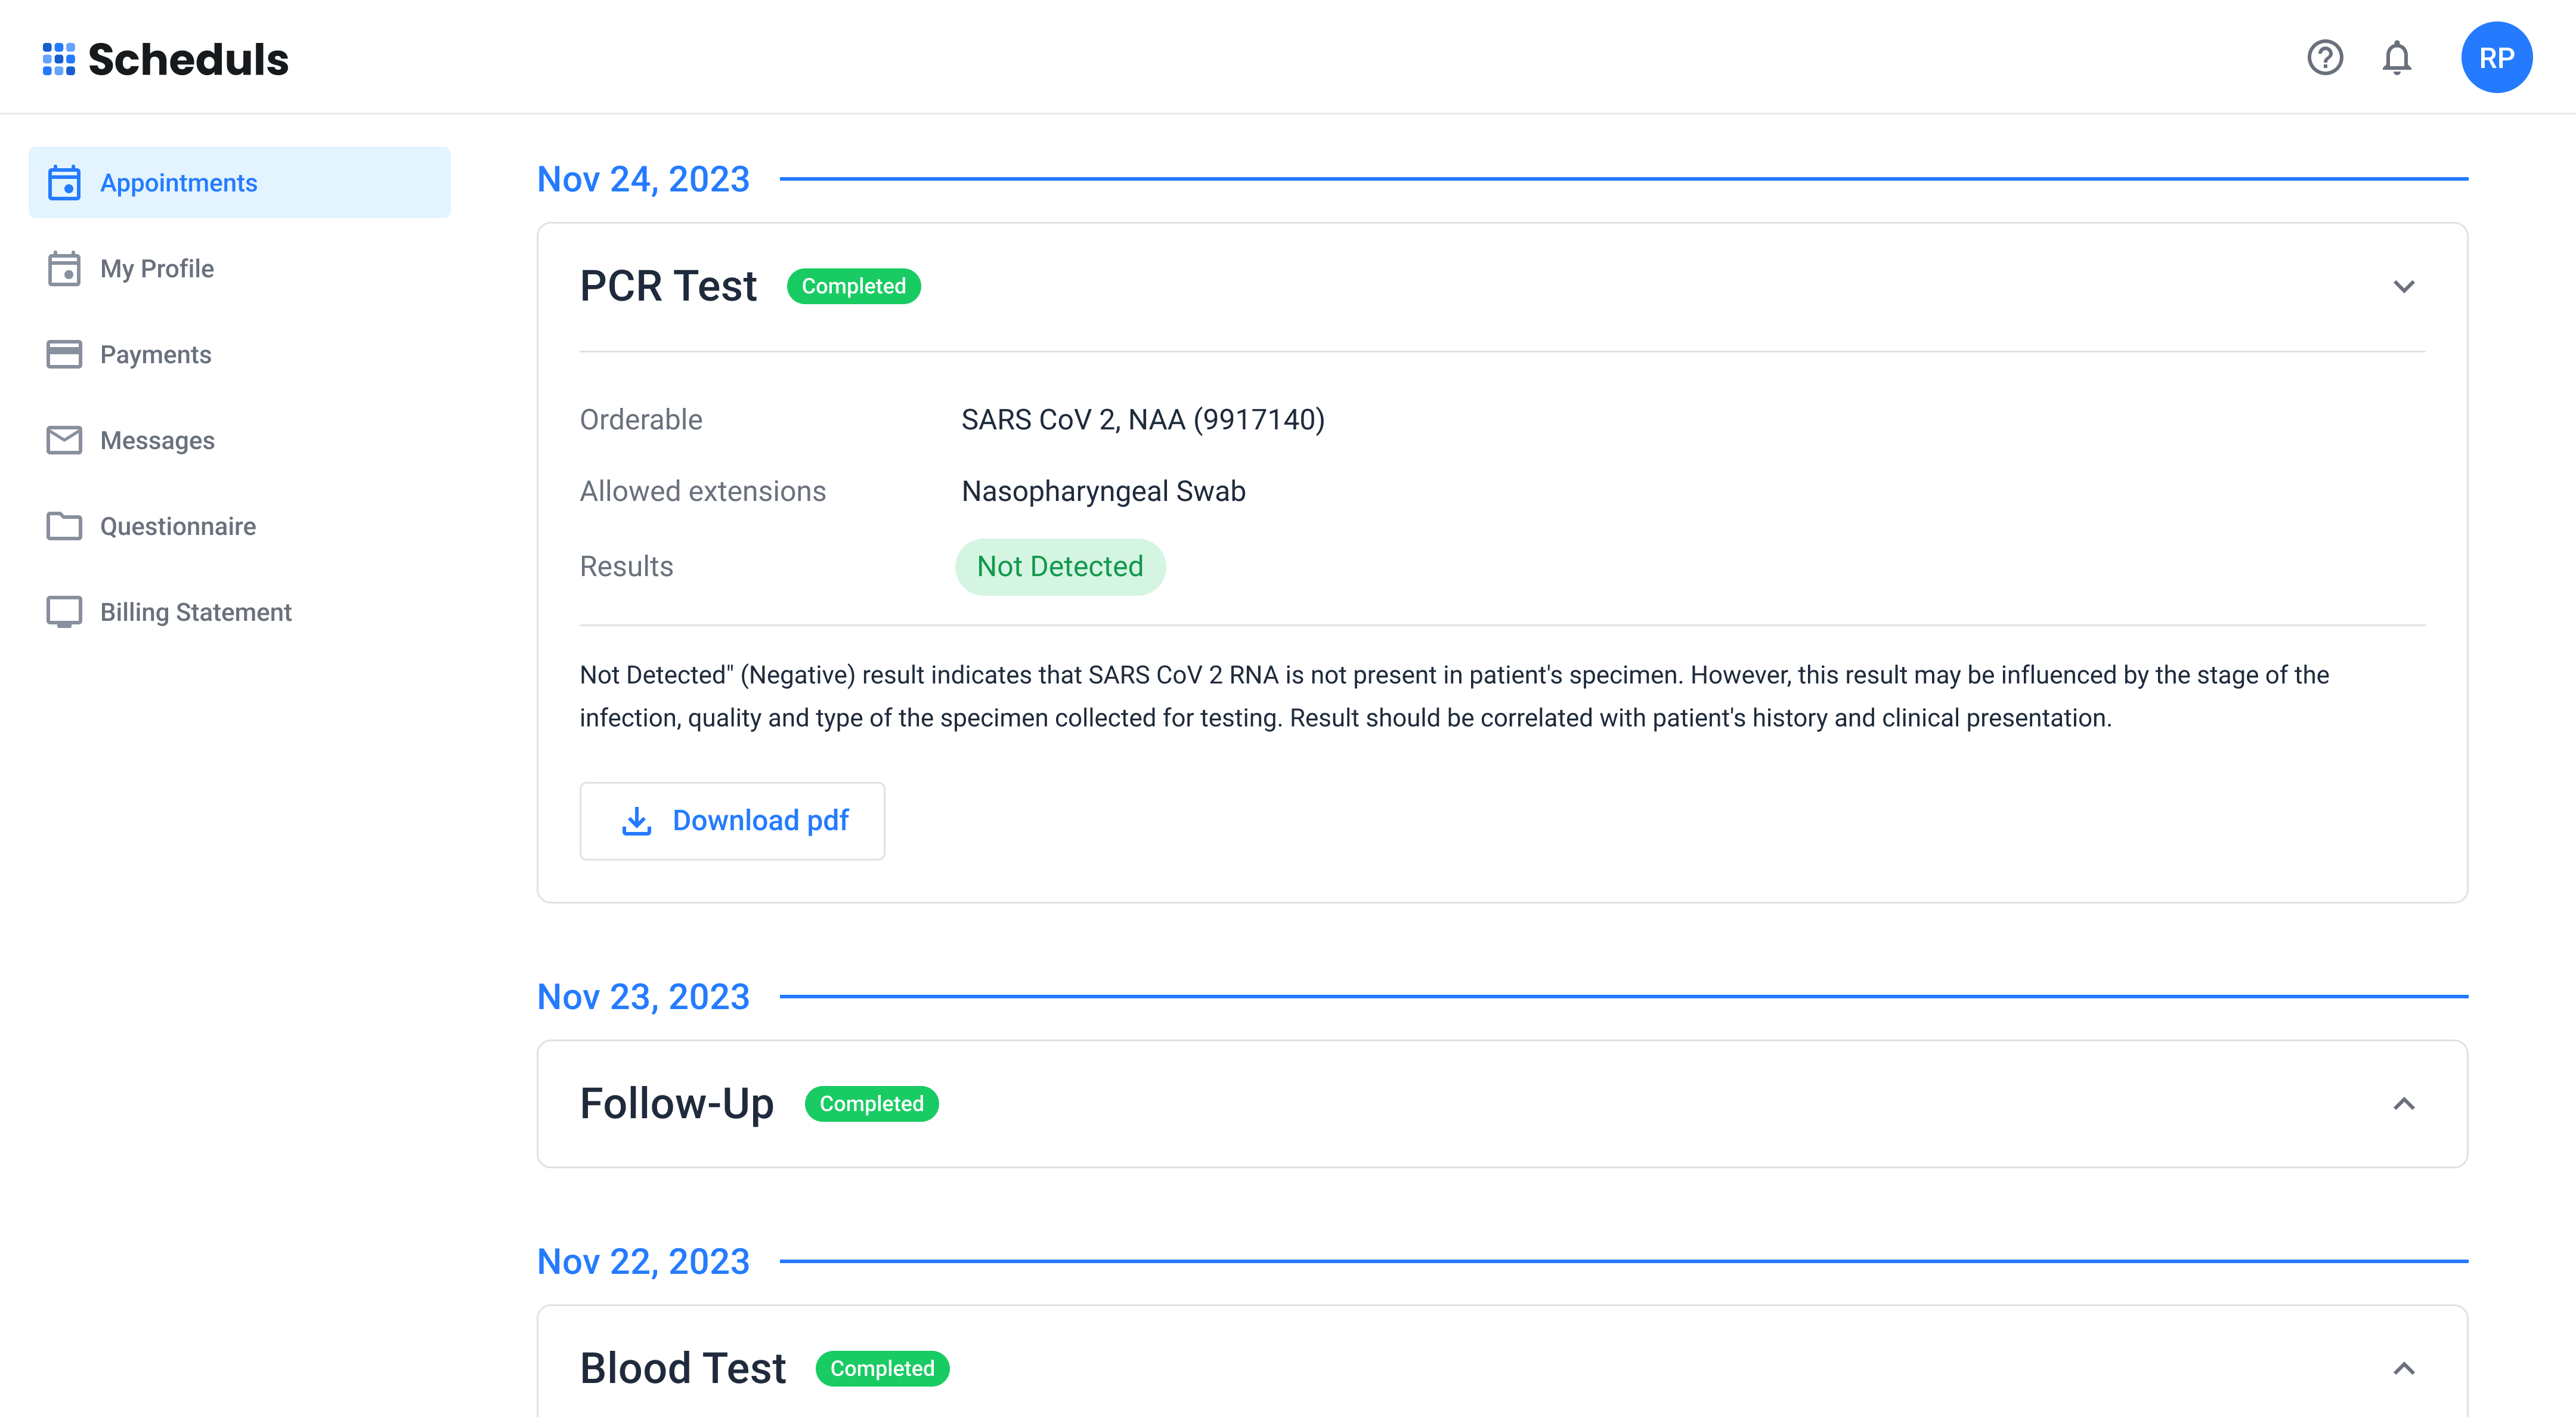Click the download arrow icon
The width and height of the screenshot is (2576, 1417).
[637, 821]
